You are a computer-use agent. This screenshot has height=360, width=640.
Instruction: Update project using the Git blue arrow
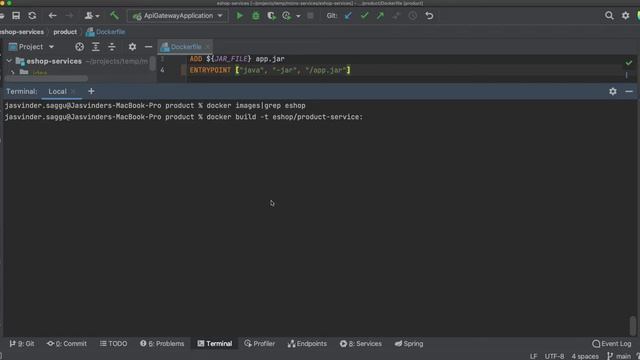coord(348,16)
